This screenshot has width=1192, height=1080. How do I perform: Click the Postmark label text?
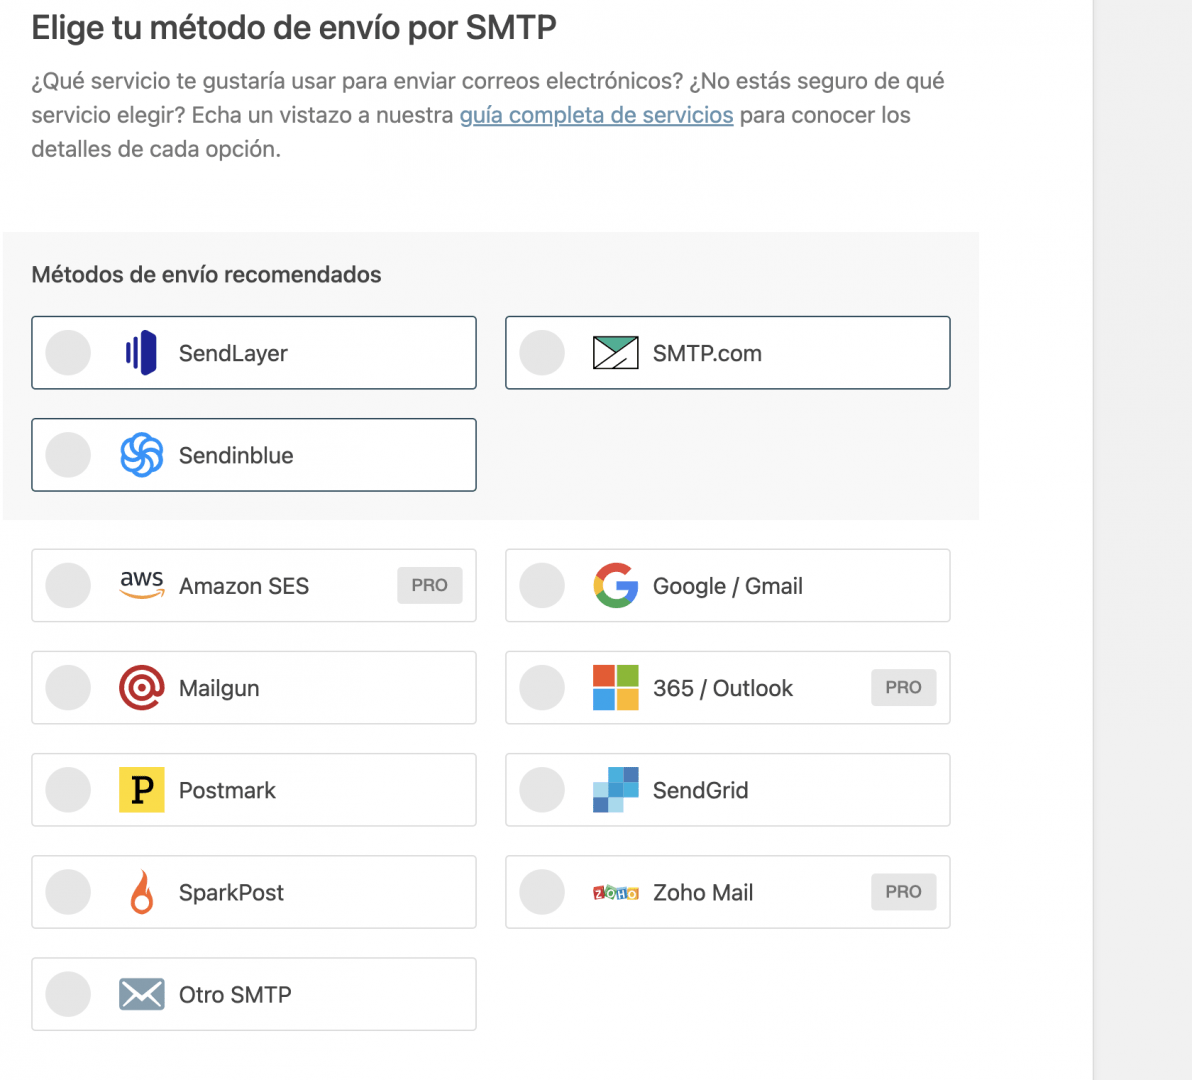coord(227,790)
